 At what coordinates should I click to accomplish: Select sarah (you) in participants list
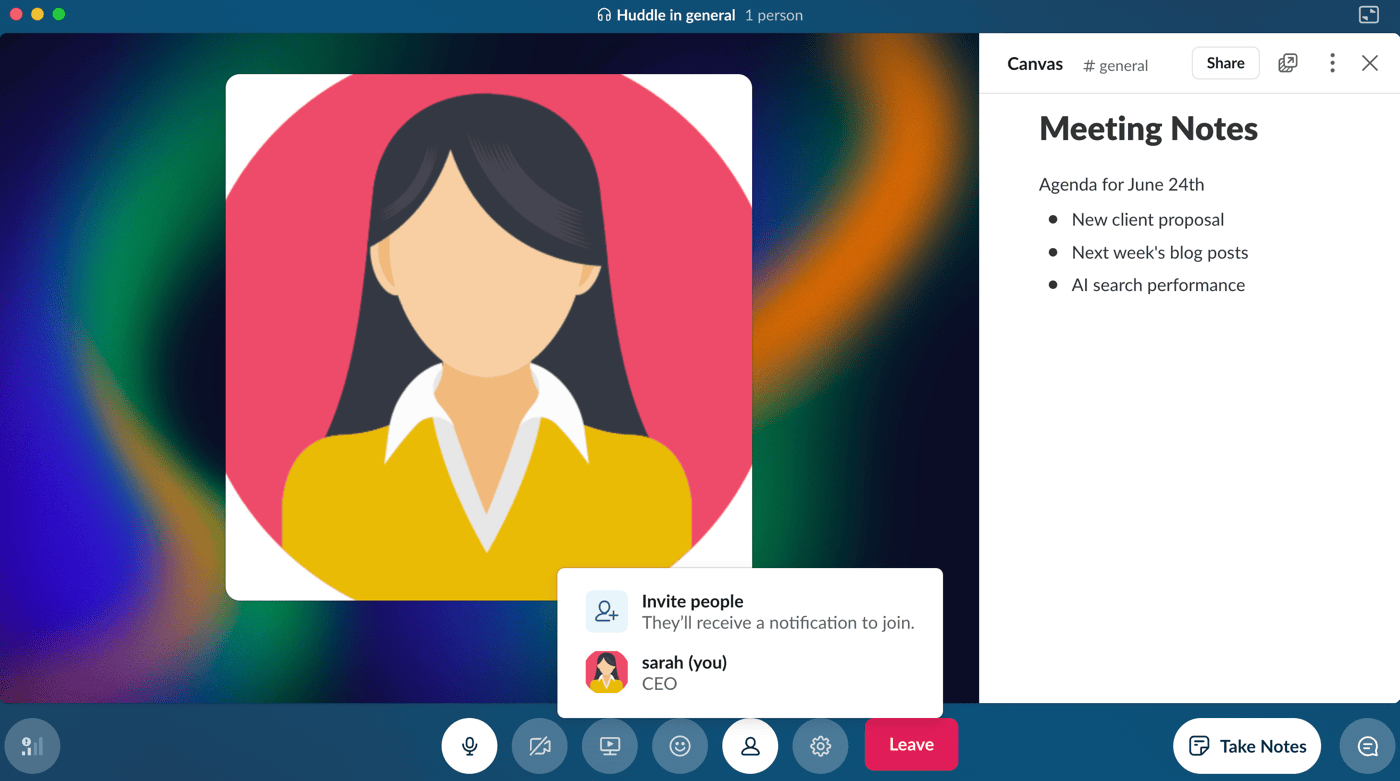(750, 672)
